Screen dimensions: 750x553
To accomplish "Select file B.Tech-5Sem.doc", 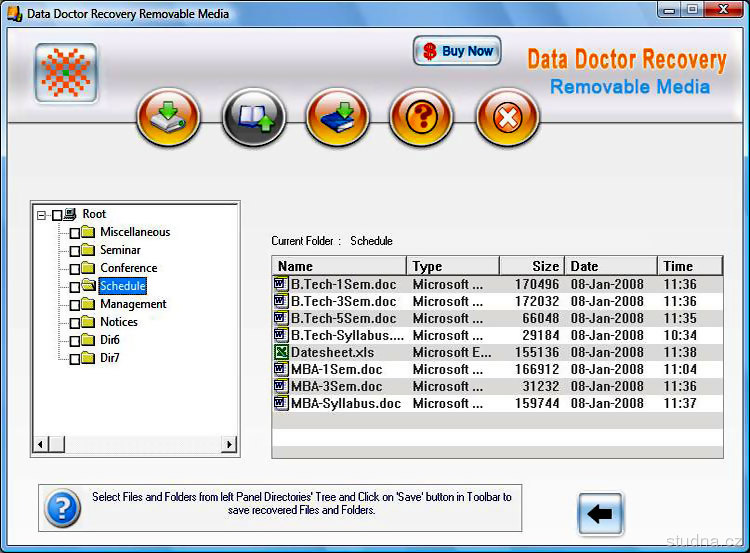I will [x=497, y=318].
